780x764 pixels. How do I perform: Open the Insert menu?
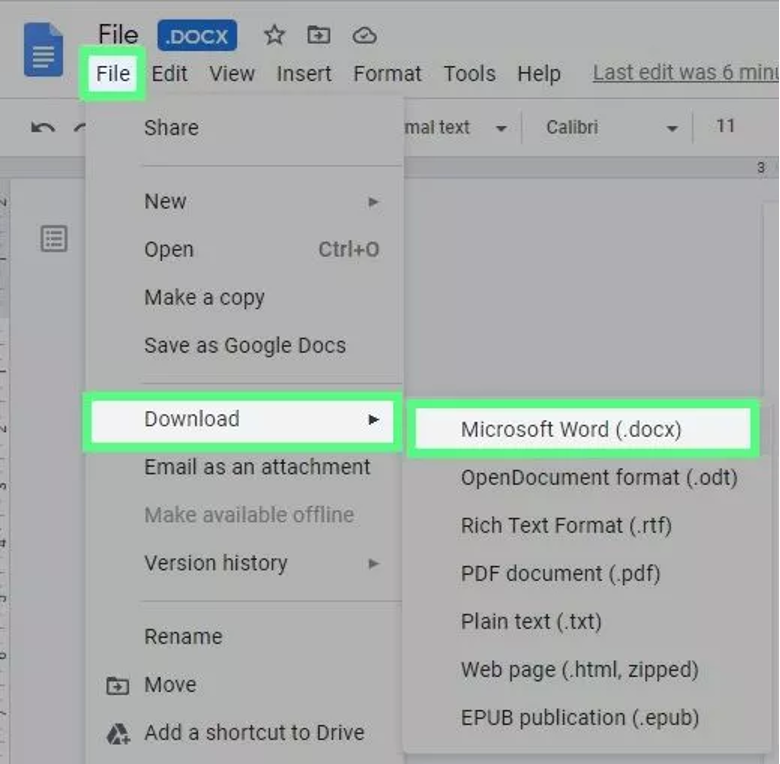tap(303, 74)
